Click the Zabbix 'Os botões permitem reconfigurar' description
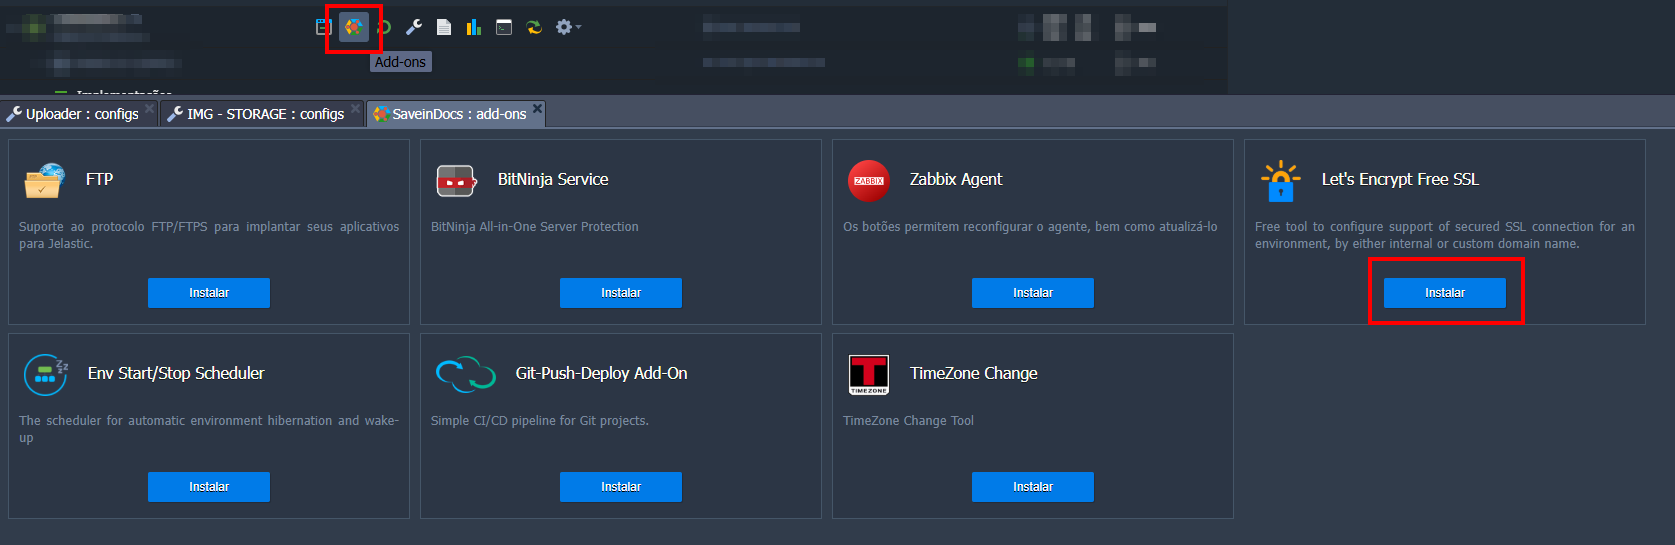The image size is (1675, 545). click(1030, 227)
